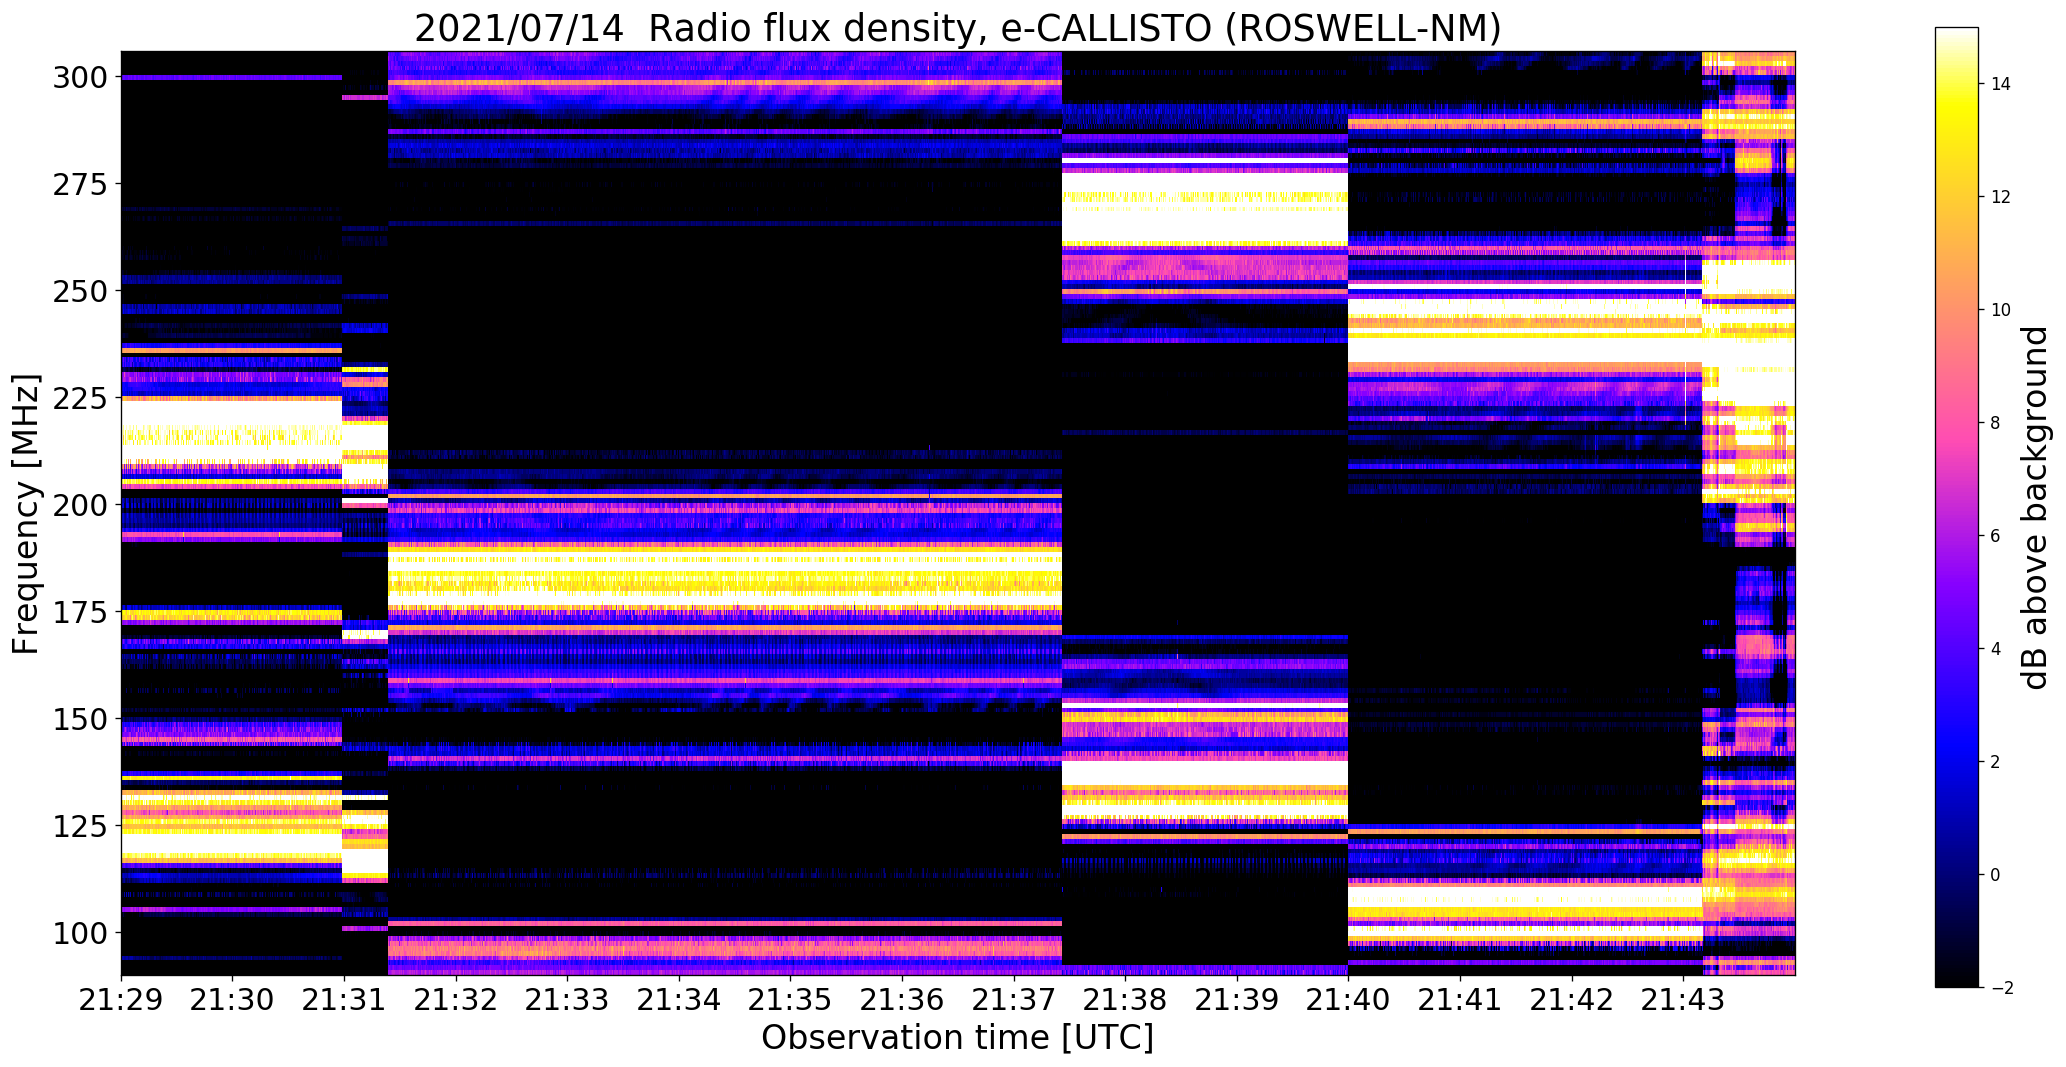The image size is (2066, 1067).
Task: Click the 21:42 time tick label
Action: click(1571, 1000)
